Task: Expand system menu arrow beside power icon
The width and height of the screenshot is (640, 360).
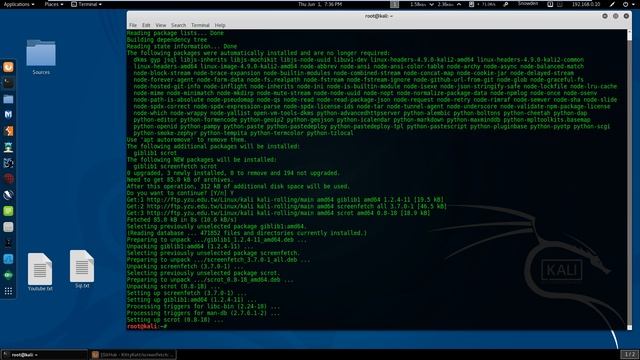Action: [x=634, y=4]
